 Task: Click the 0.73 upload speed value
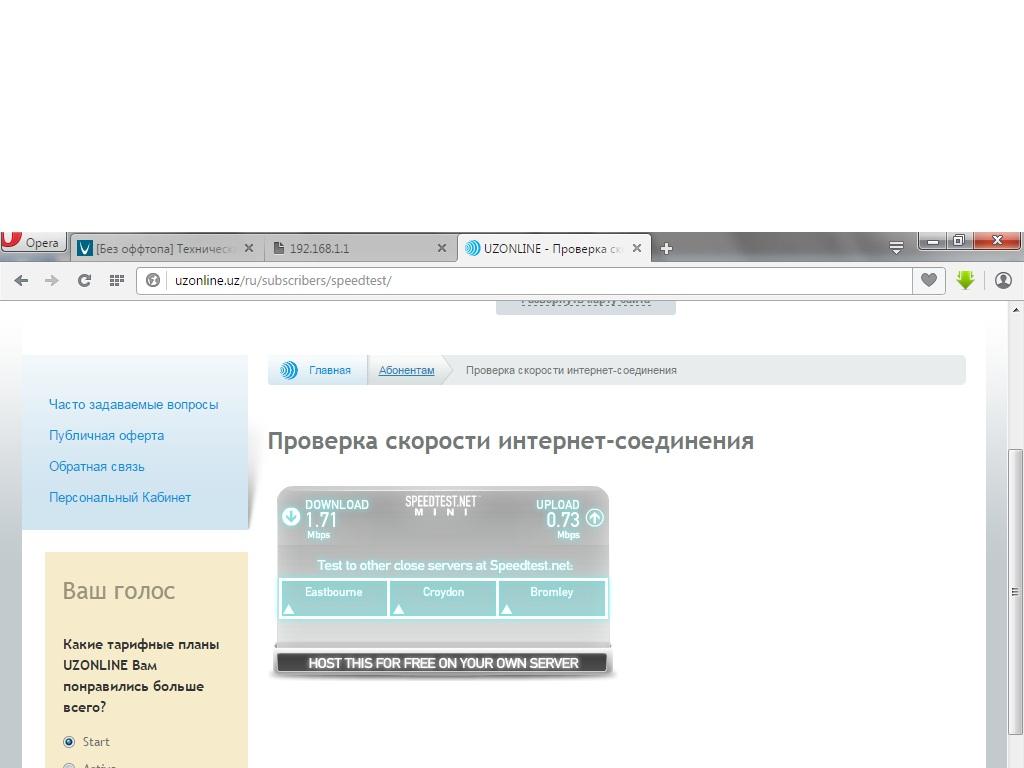click(x=563, y=520)
